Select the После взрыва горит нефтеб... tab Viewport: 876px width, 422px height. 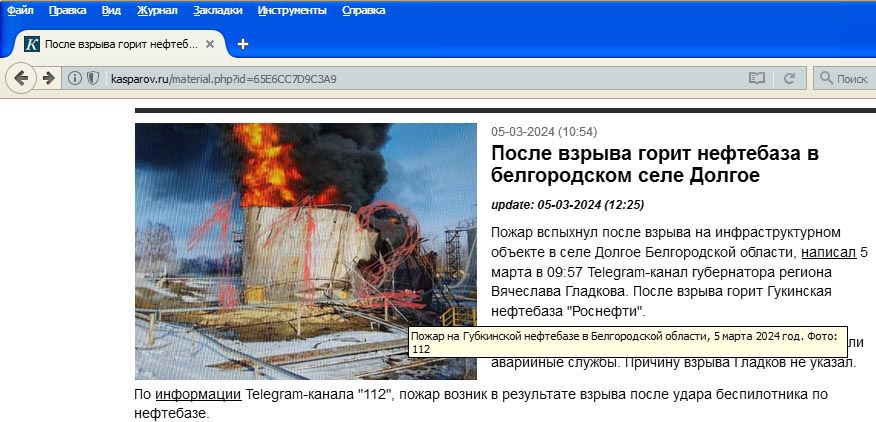click(x=120, y=44)
